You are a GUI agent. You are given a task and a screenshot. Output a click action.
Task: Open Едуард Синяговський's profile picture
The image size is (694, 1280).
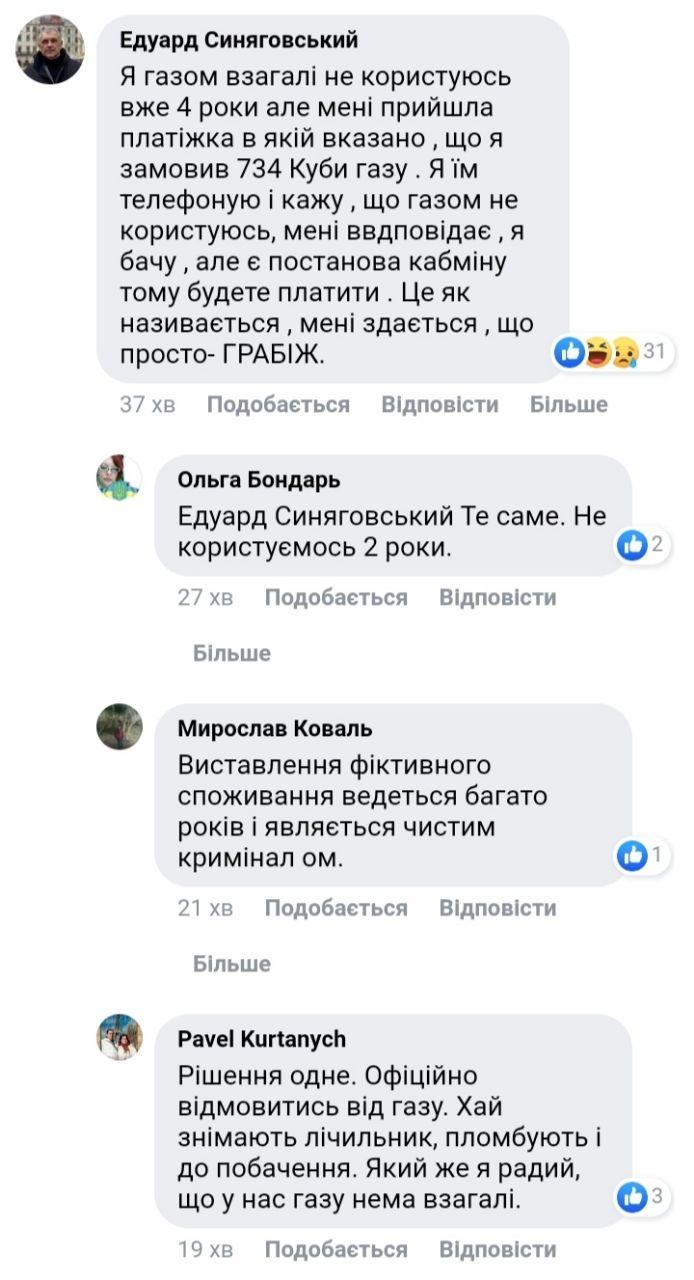tap(50, 50)
